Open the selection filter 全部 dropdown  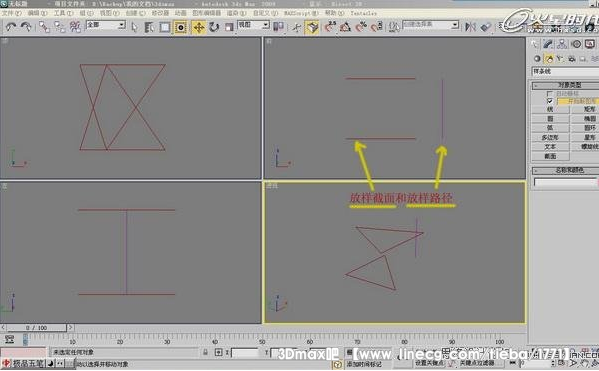(106, 25)
